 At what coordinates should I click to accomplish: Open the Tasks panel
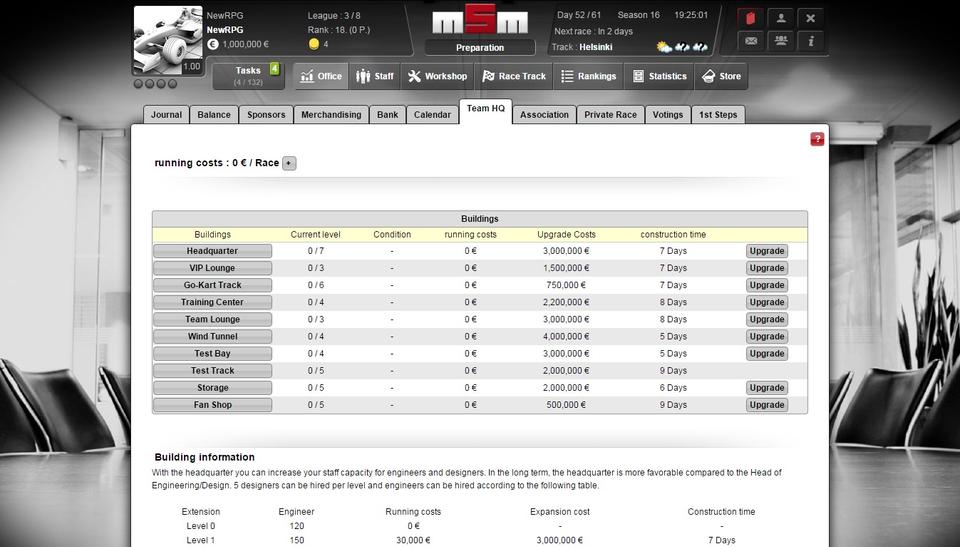click(x=248, y=76)
